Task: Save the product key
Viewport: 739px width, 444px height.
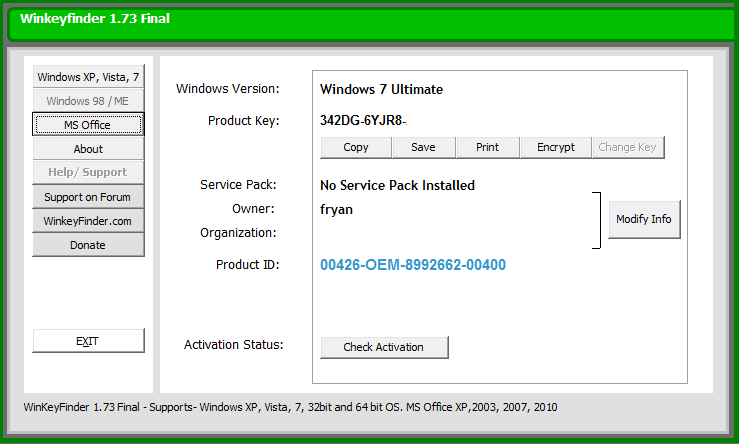Action: pyautogui.click(x=423, y=147)
